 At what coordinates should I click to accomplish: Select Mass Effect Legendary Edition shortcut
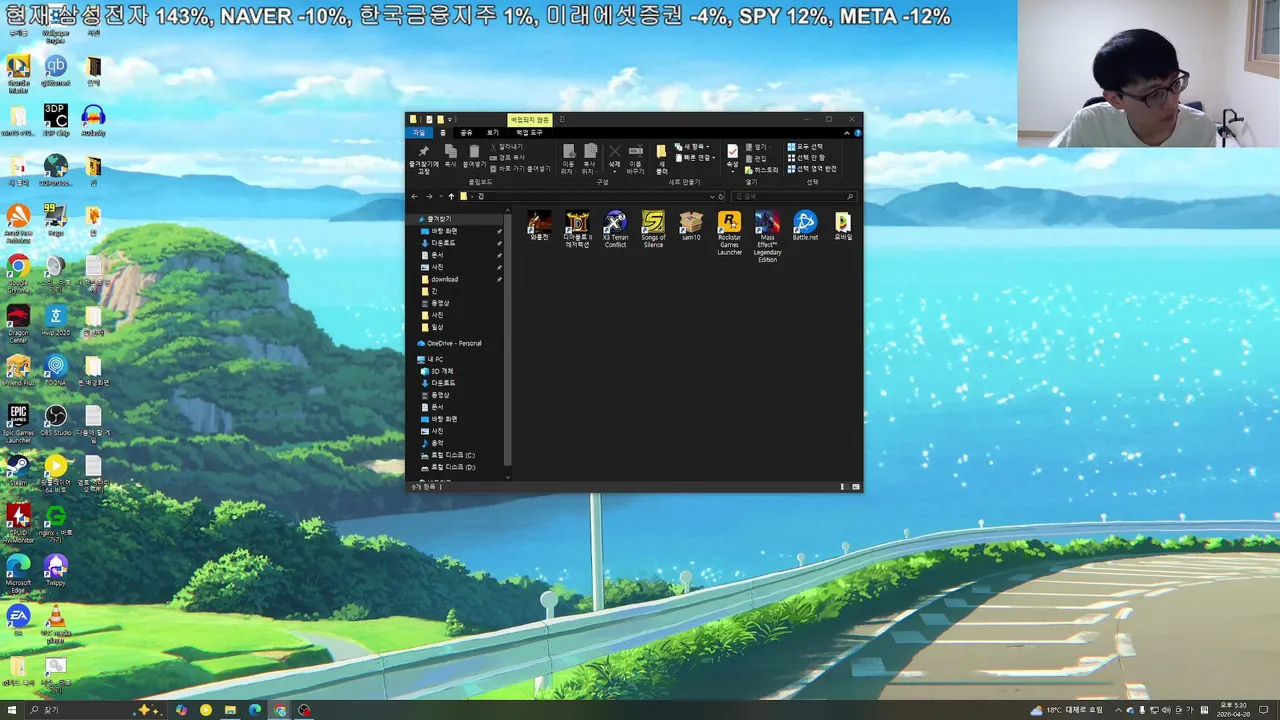767,236
